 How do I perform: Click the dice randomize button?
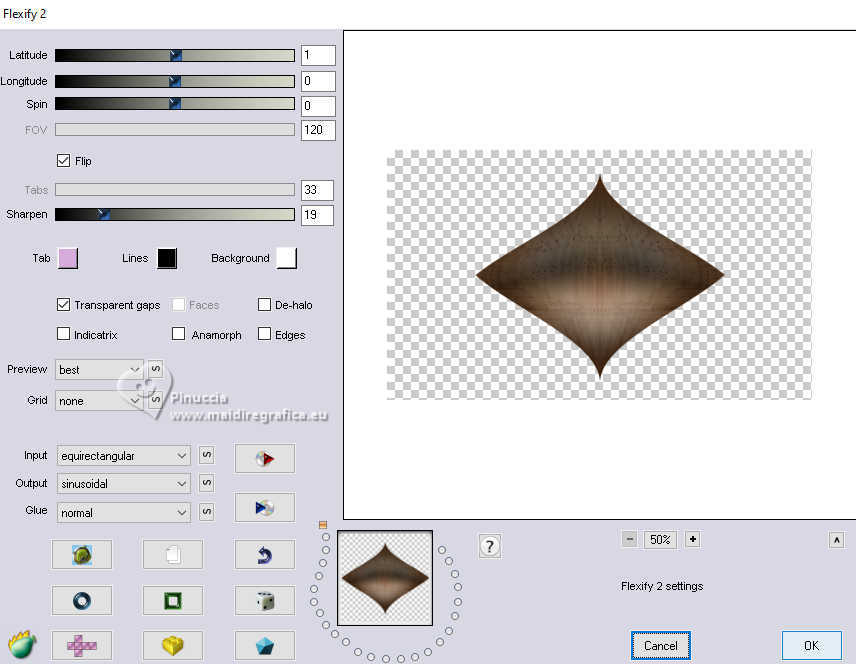pyautogui.click(x=265, y=601)
